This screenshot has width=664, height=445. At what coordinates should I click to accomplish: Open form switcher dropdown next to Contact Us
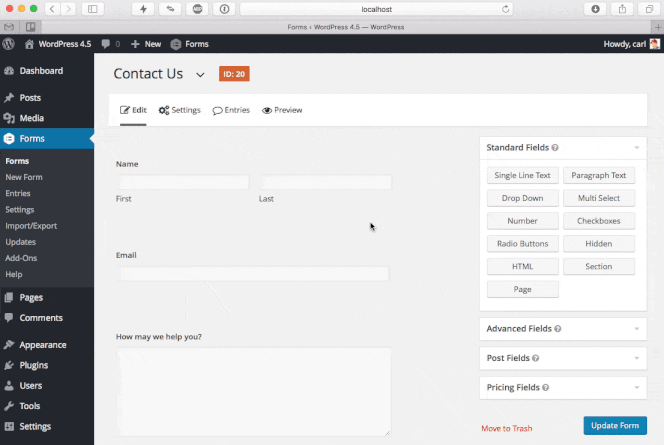click(x=200, y=75)
